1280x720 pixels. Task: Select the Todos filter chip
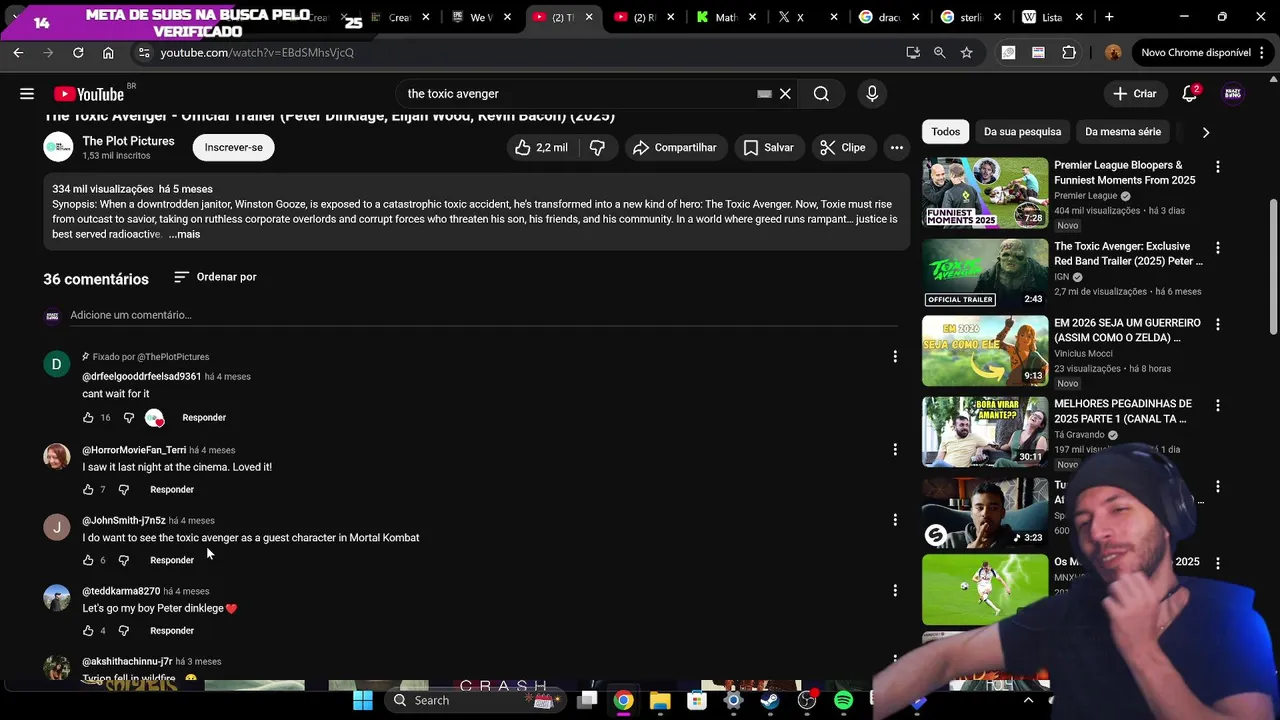point(945,132)
